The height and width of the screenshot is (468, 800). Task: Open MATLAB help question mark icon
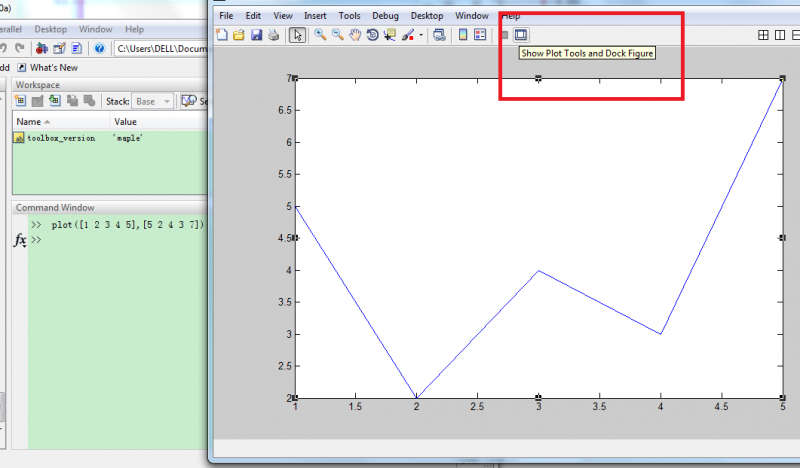click(x=99, y=48)
